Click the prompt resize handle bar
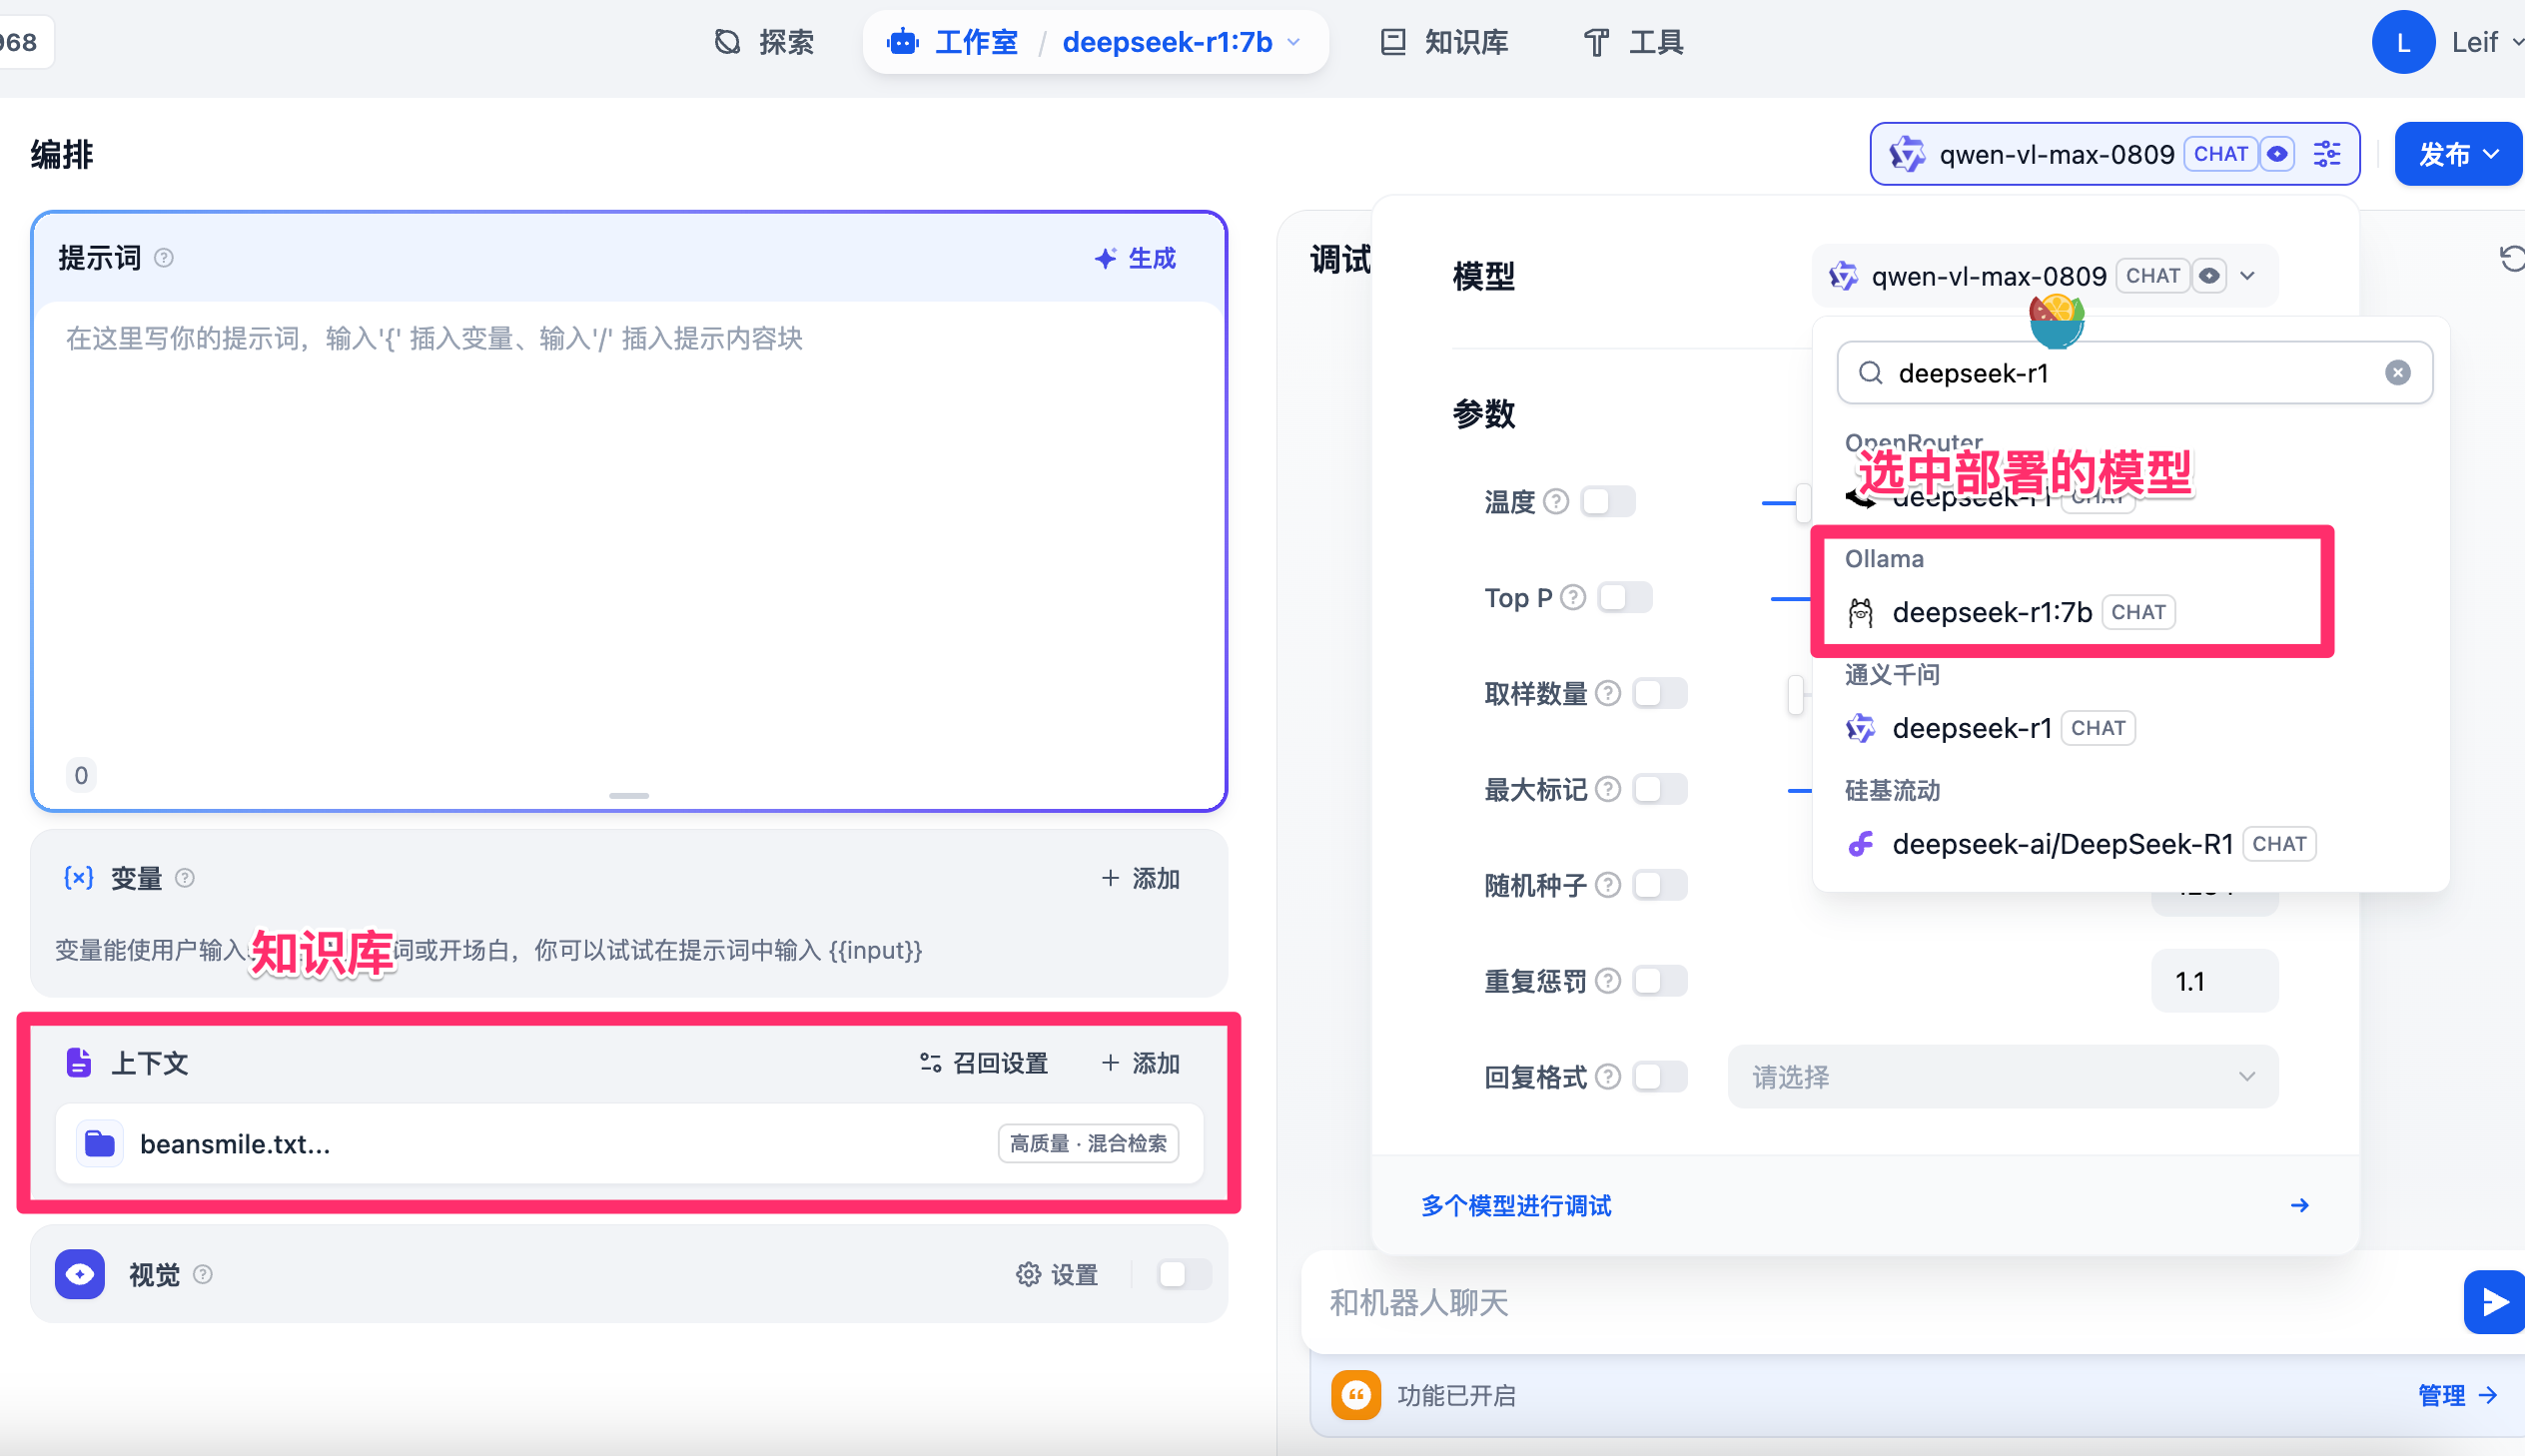This screenshot has height=1456, width=2525. (629, 796)
